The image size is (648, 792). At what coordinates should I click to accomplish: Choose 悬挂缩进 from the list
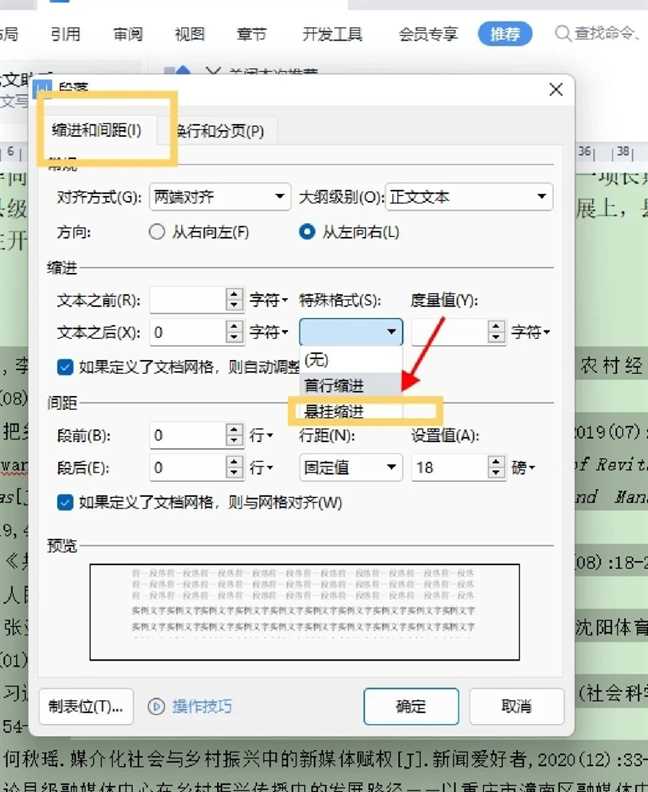pos(335,410)
